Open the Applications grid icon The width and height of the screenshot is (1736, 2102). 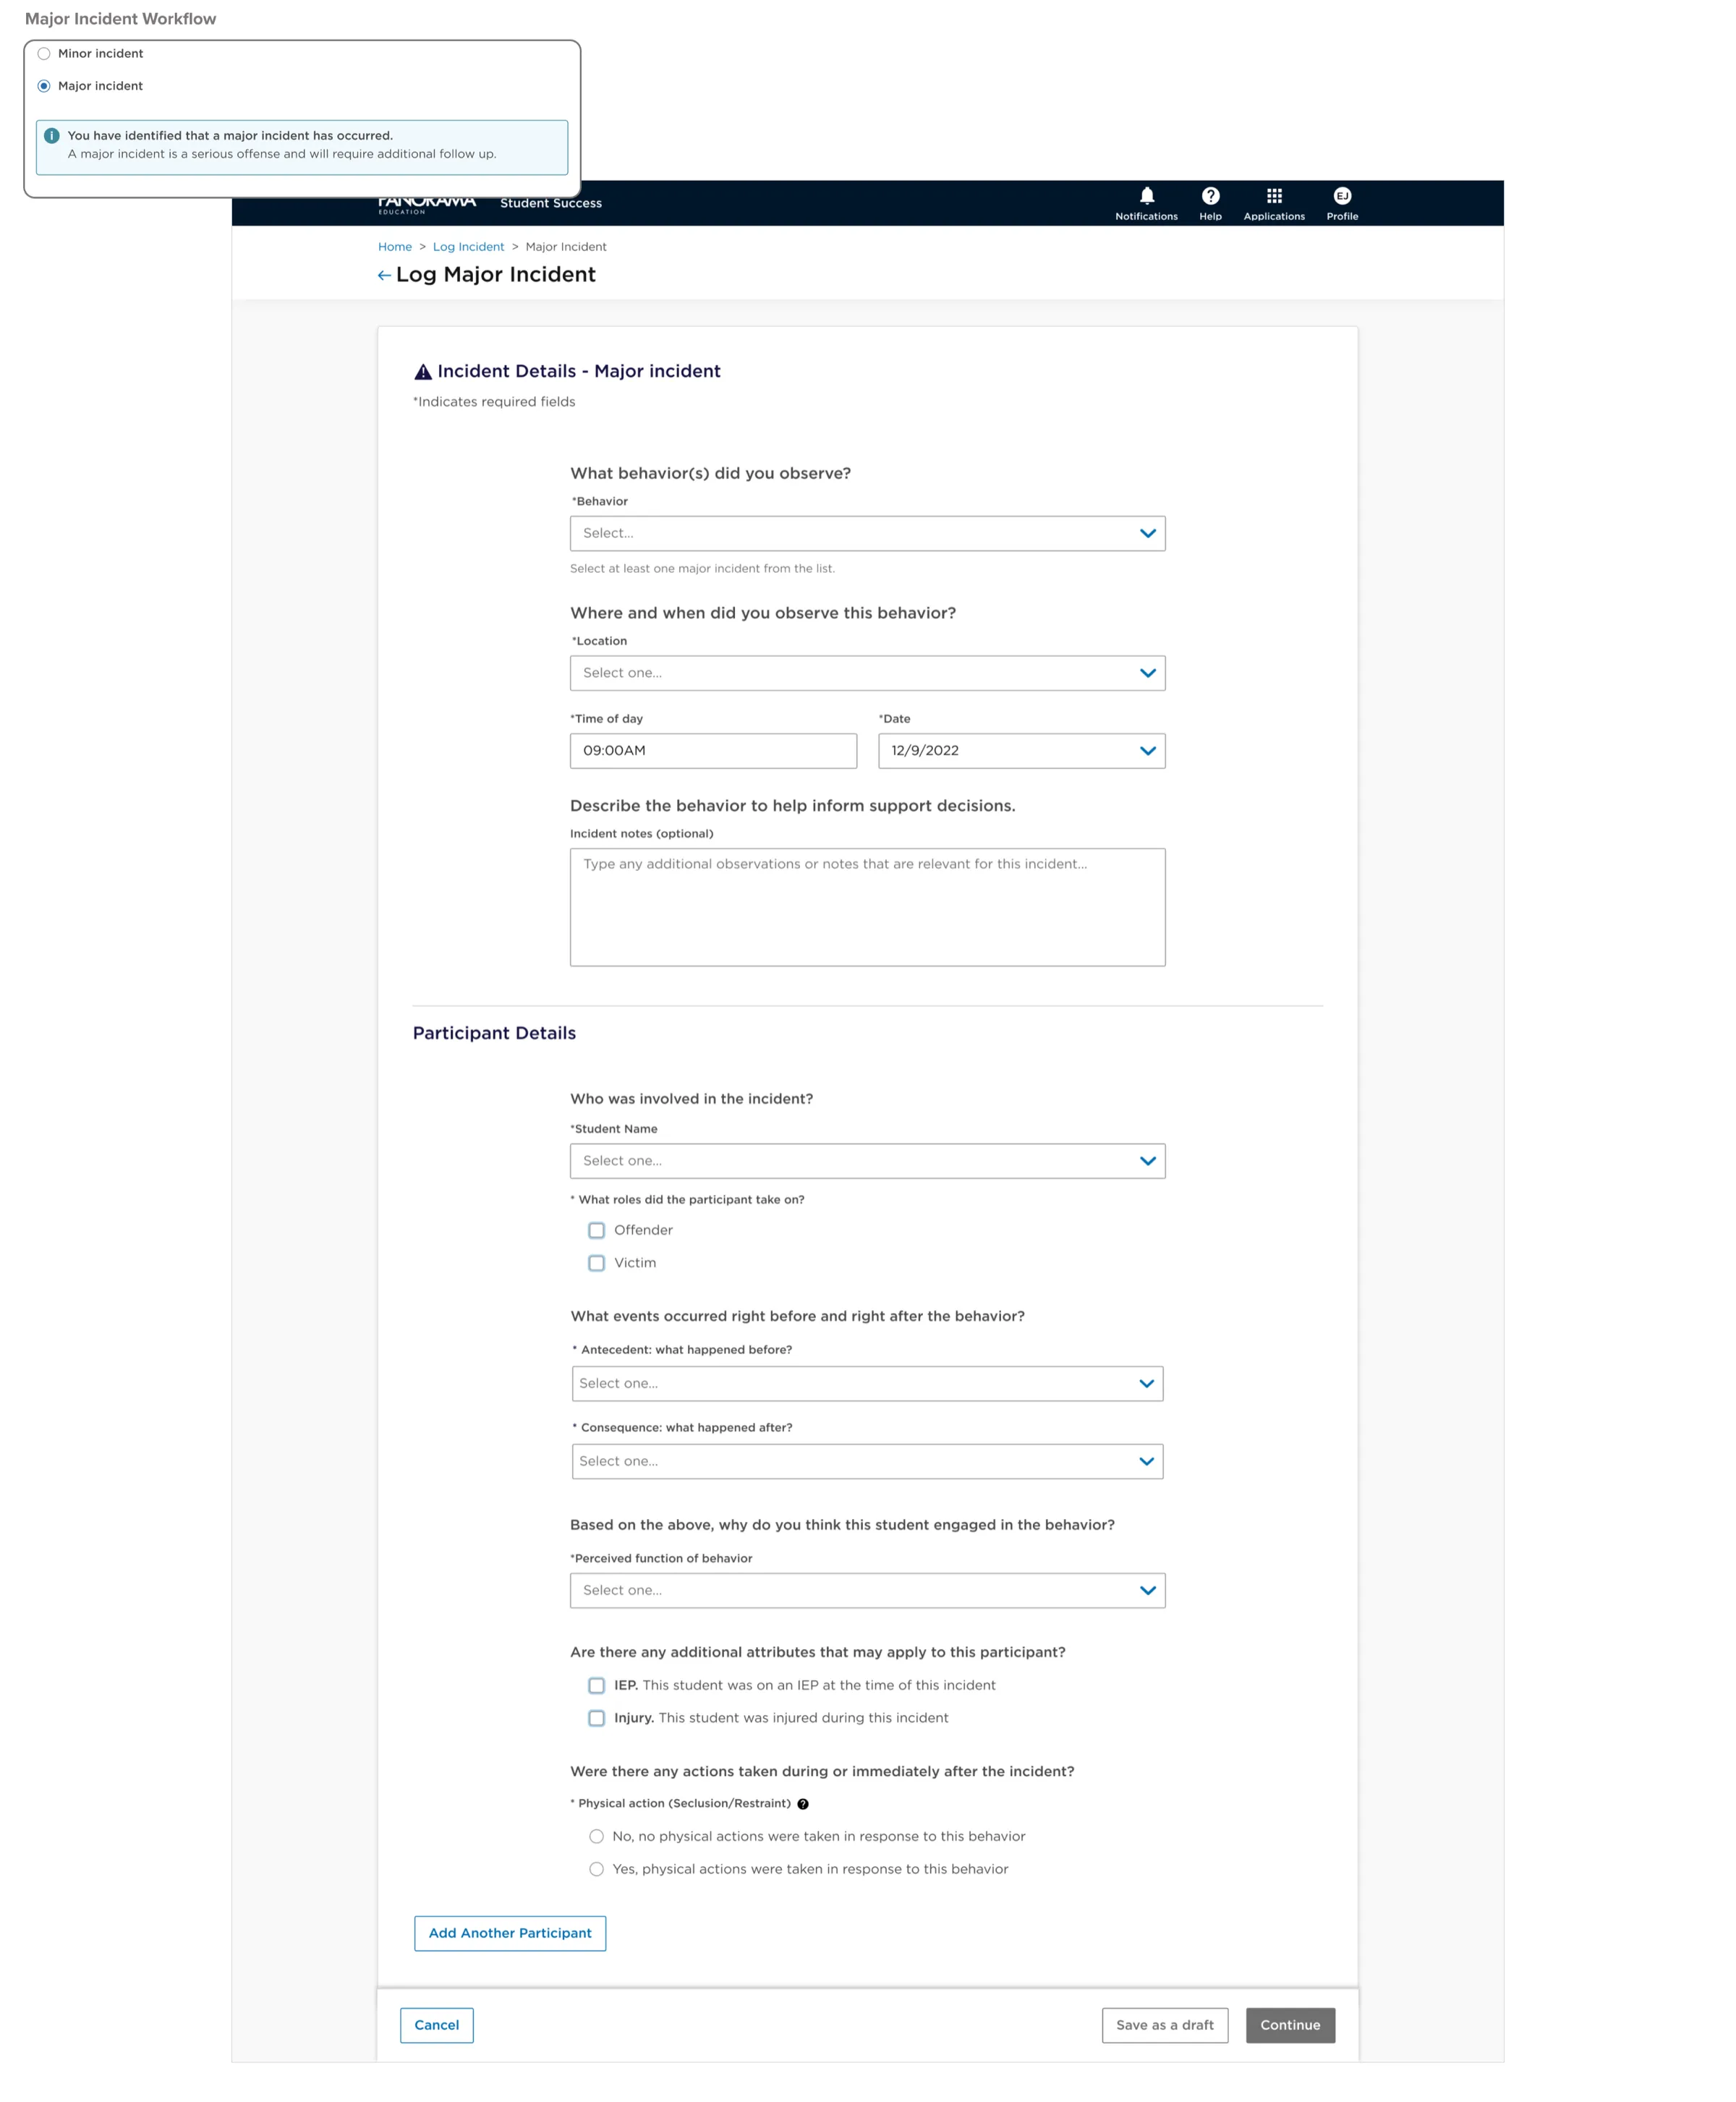[x=1274, y=196]
